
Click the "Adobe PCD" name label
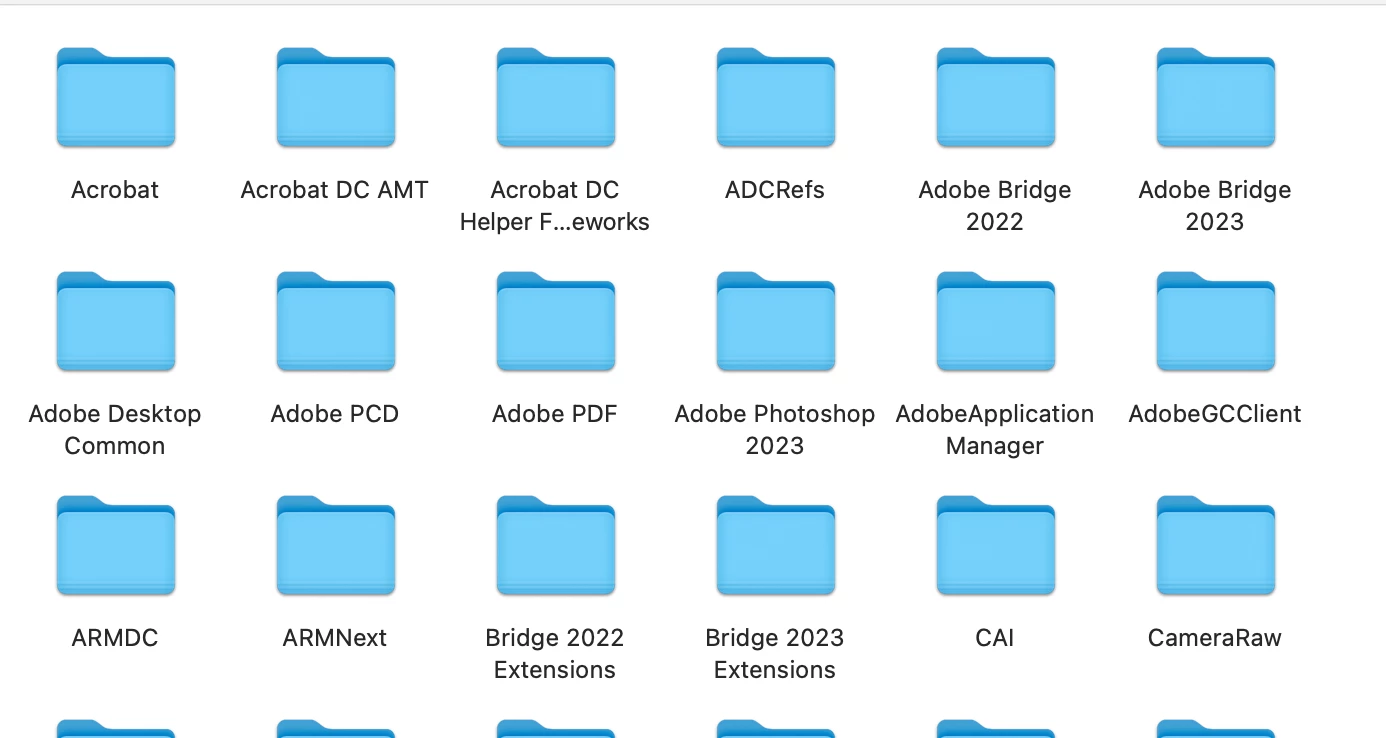pos(335,414)
